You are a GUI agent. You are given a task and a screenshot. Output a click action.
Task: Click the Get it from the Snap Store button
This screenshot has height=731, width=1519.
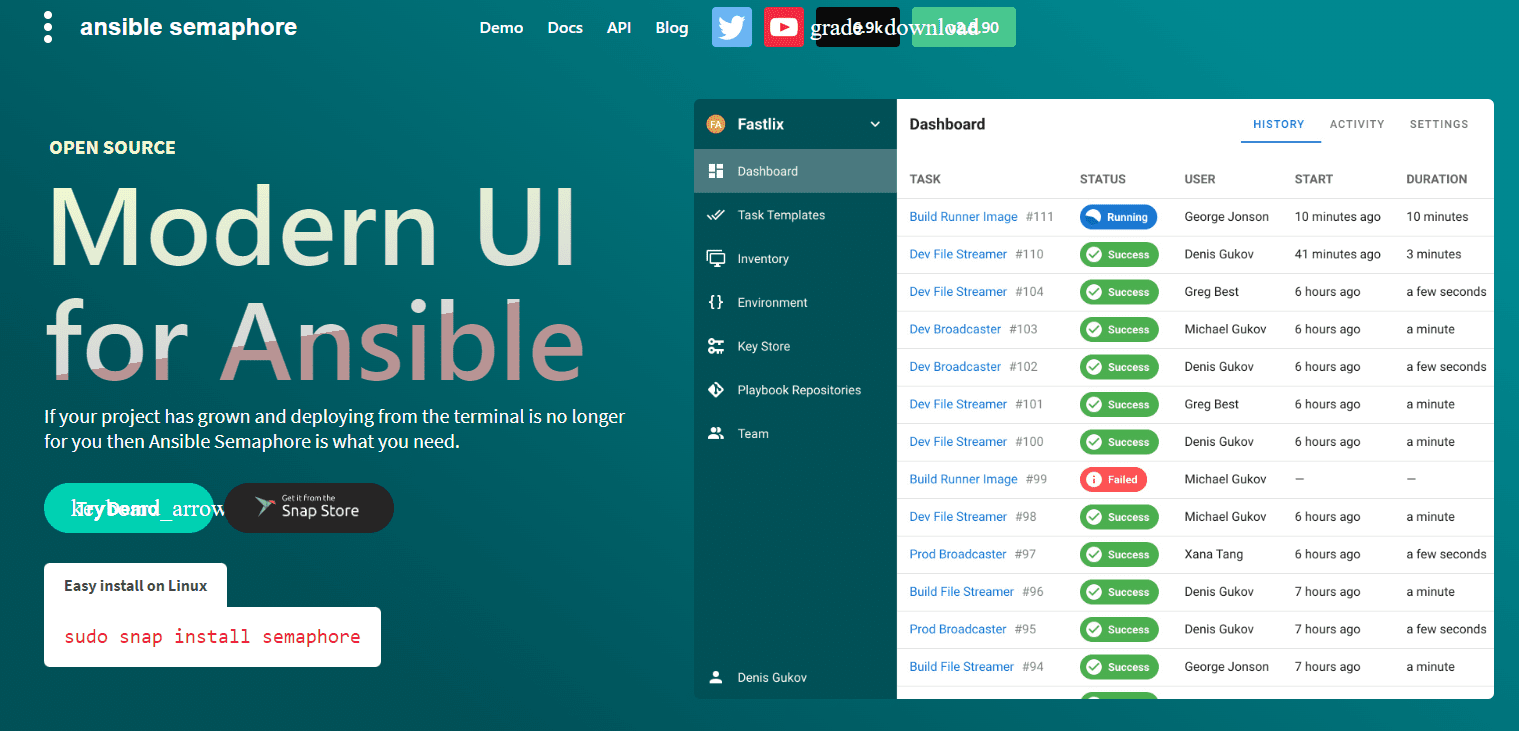pos(309,508)
